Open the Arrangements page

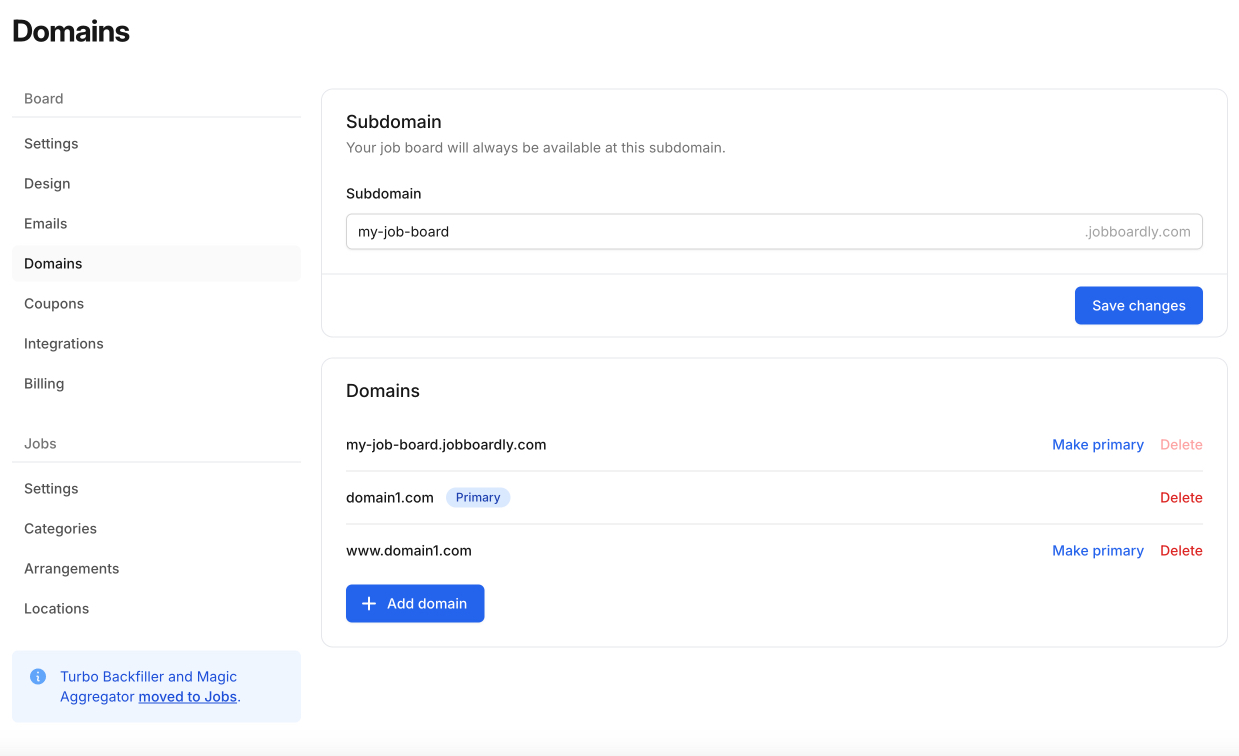71,568
